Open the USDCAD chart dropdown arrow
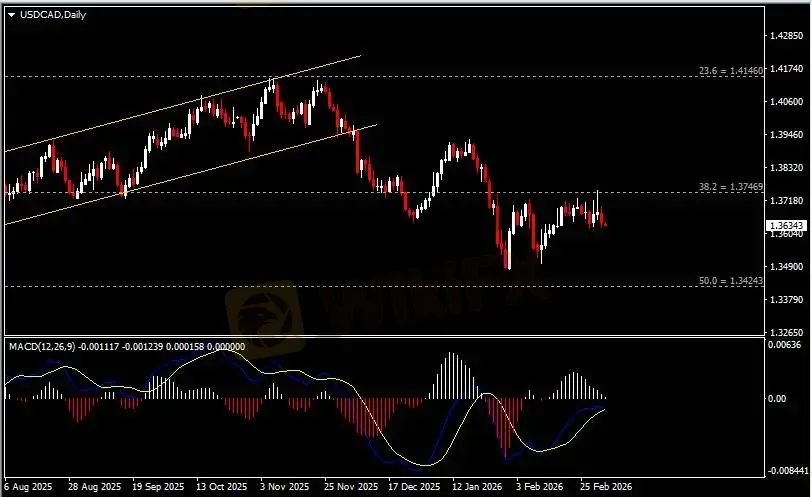 (x=11, y=12)
